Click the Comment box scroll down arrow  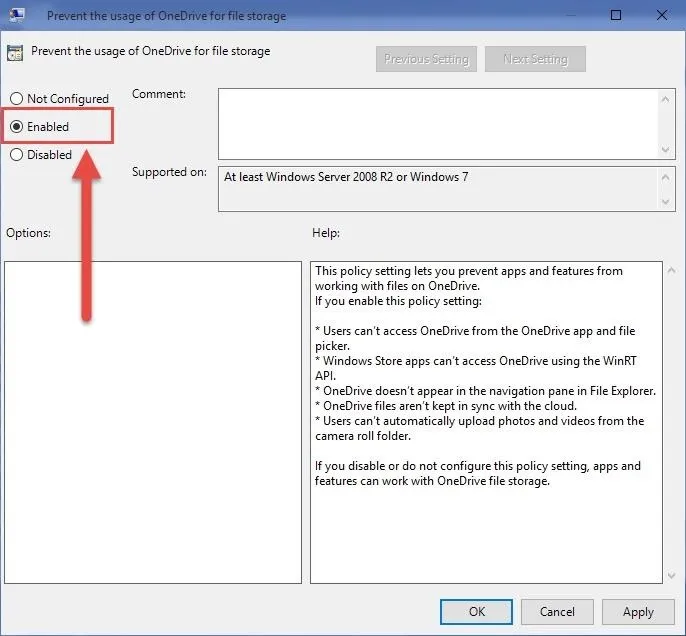pyautogui.click(x=665, y=150)
